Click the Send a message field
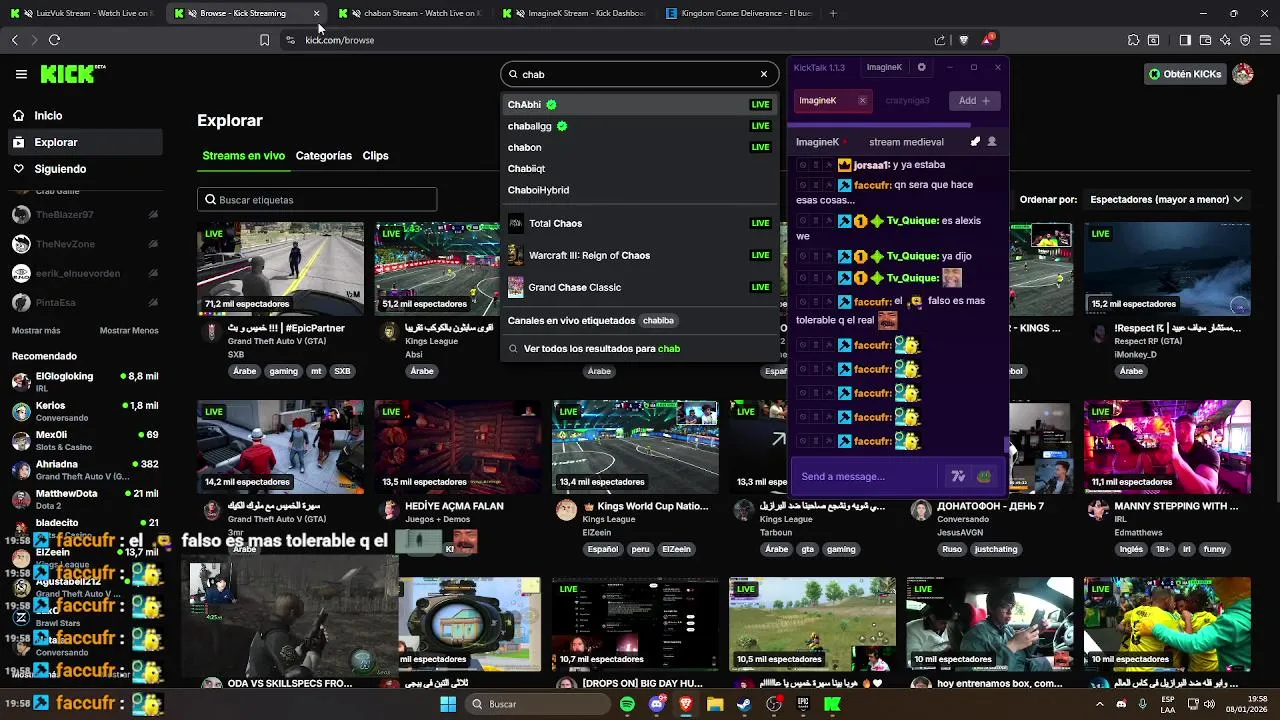 pos(865,477)
